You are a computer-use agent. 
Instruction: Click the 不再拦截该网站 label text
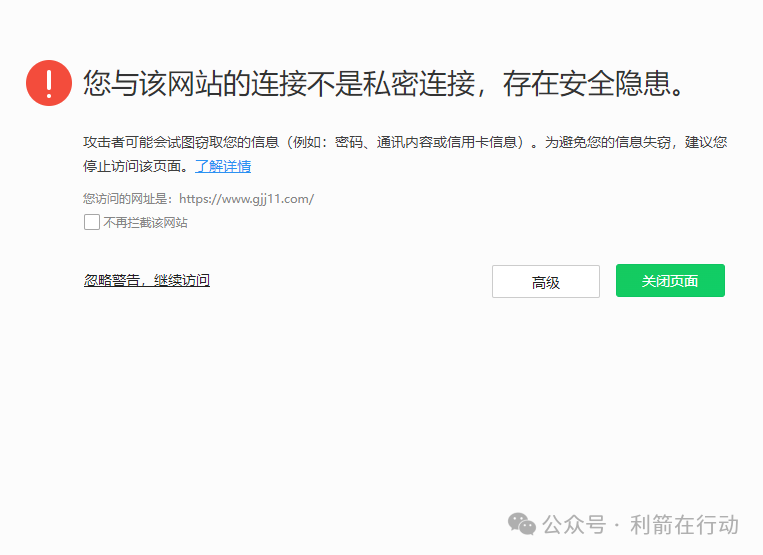[145, 223]
